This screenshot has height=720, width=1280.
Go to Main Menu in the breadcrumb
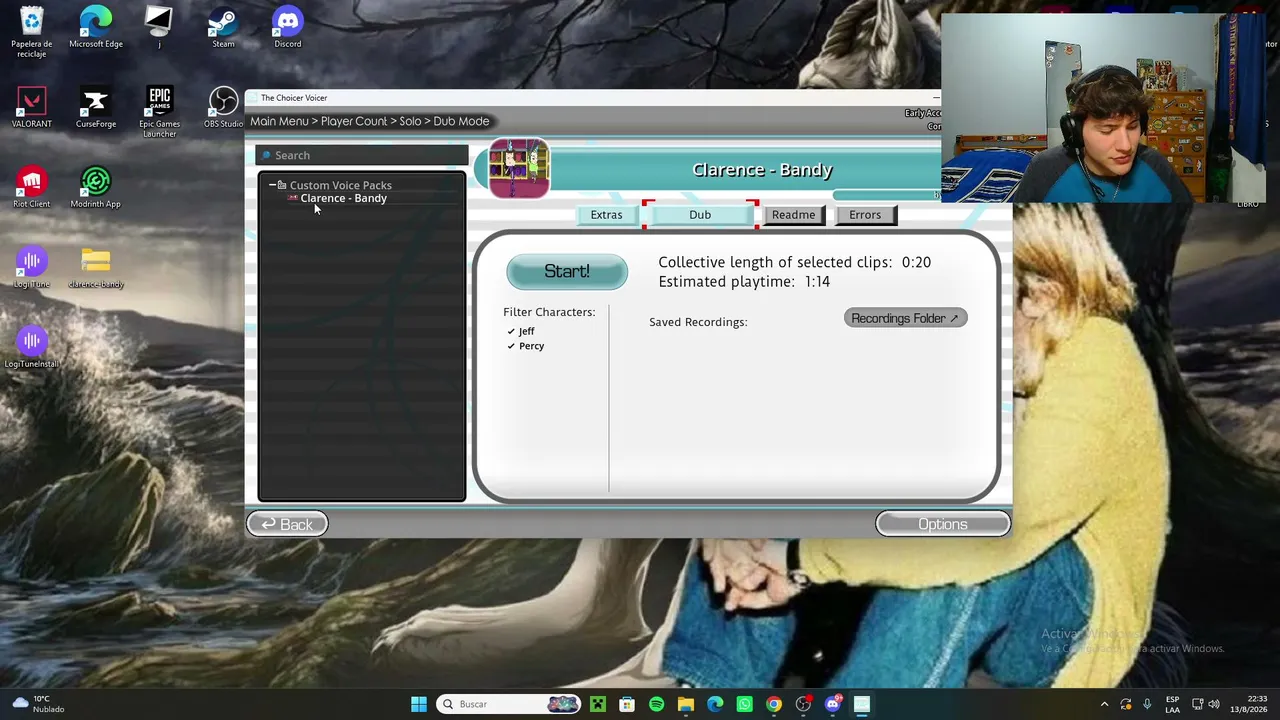point(279,121)
